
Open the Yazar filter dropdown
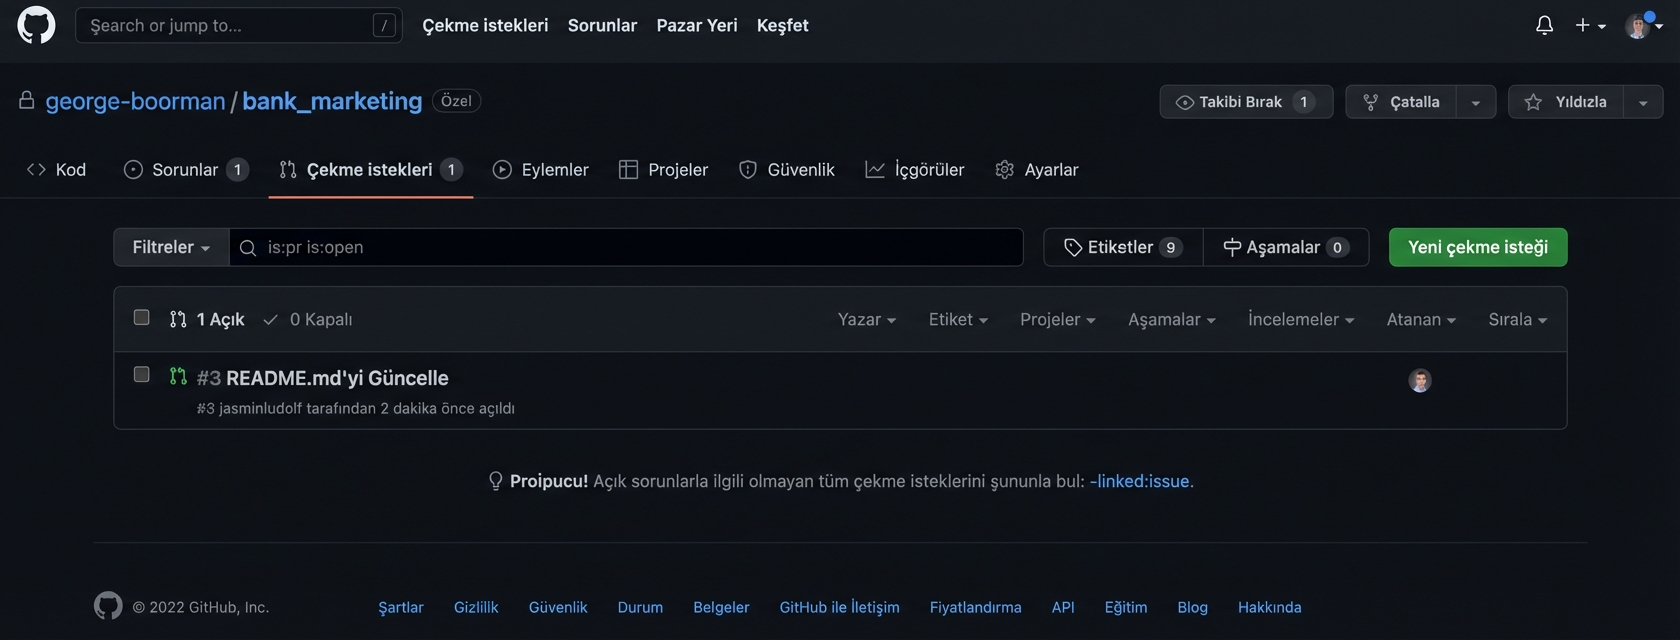coord(866,319)
